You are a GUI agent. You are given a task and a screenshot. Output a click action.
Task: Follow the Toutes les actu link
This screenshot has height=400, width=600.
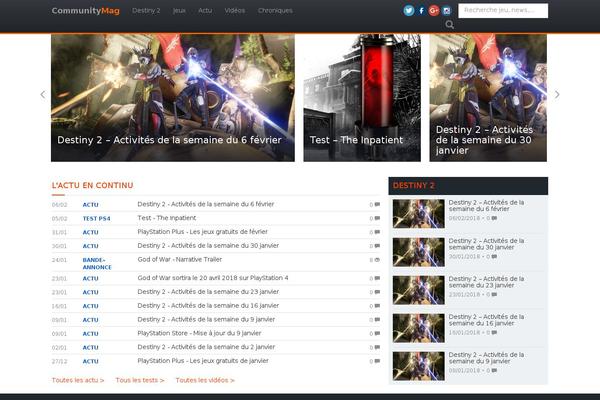pyautogui.click(x=78, y=380)
